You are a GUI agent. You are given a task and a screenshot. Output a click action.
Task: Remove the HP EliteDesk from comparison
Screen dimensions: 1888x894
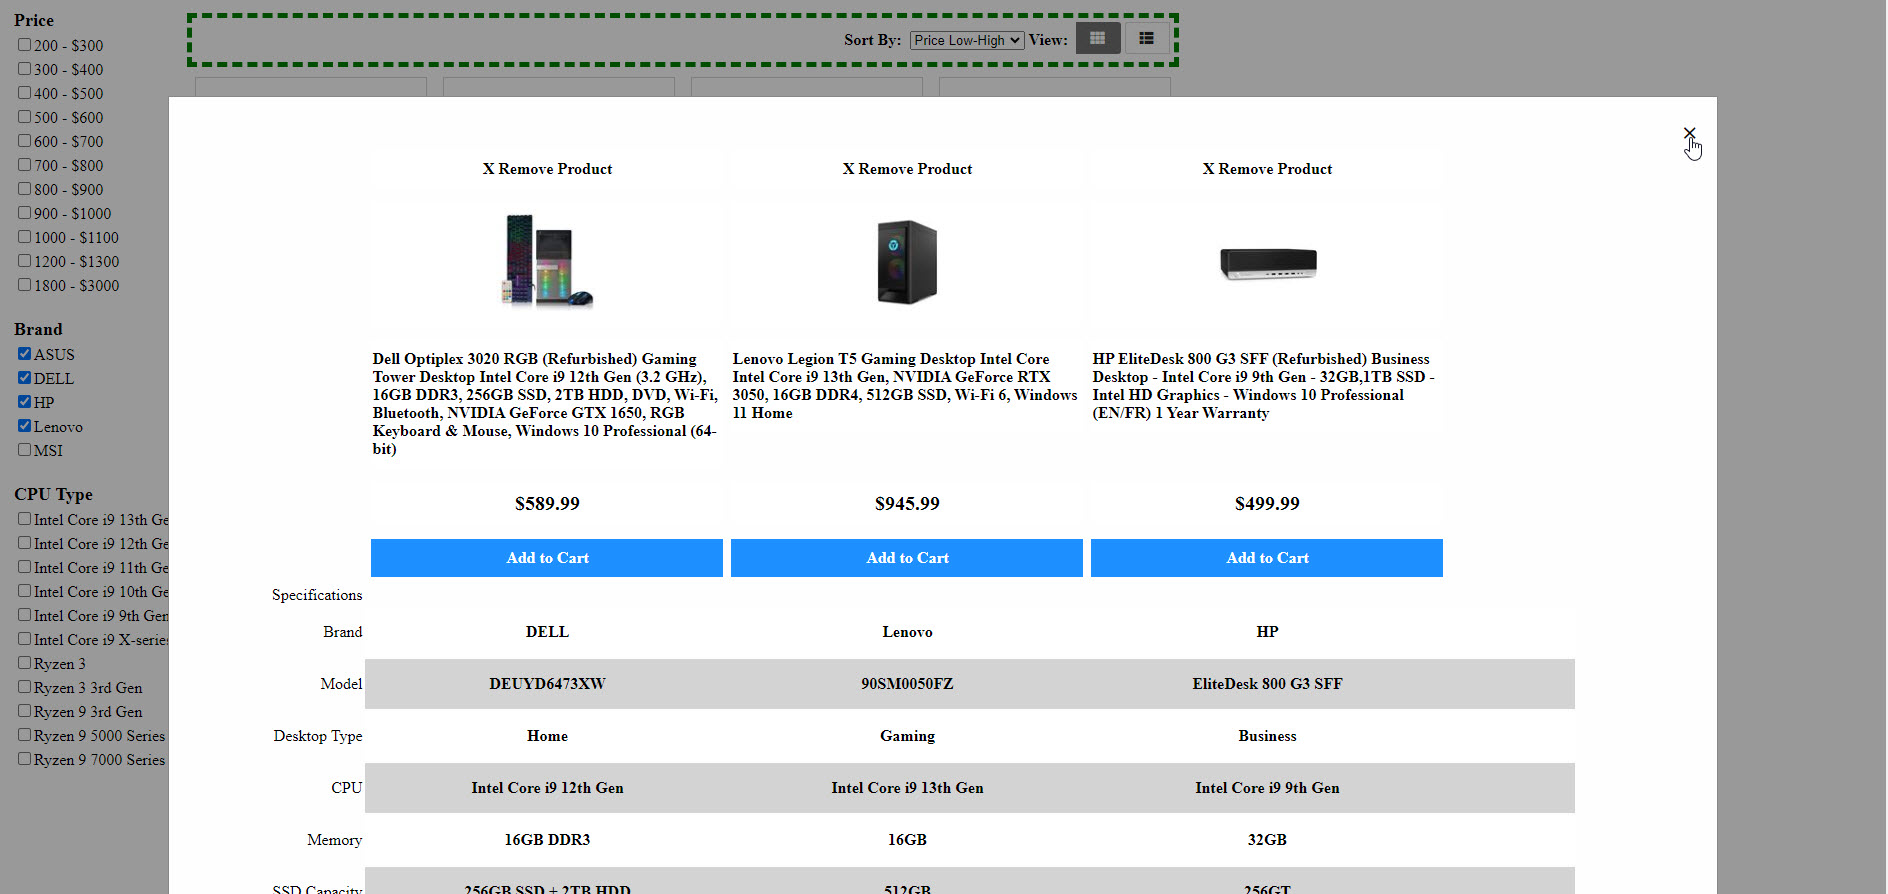tap(1267, 169)
